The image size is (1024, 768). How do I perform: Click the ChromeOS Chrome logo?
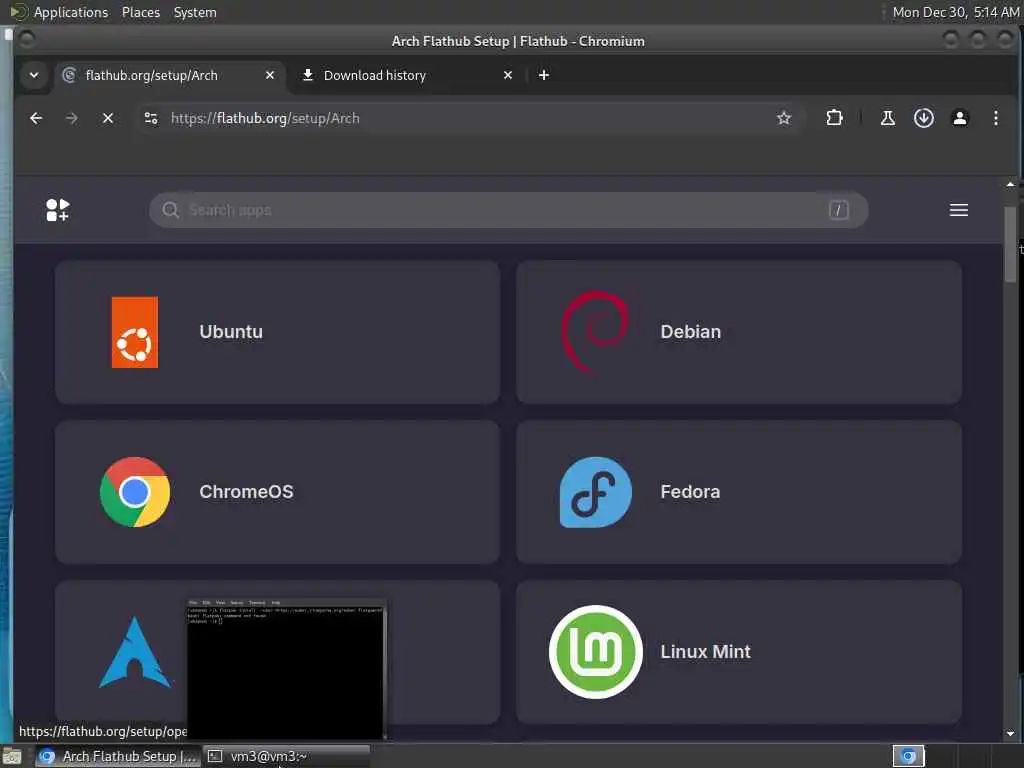coord(135,492)
